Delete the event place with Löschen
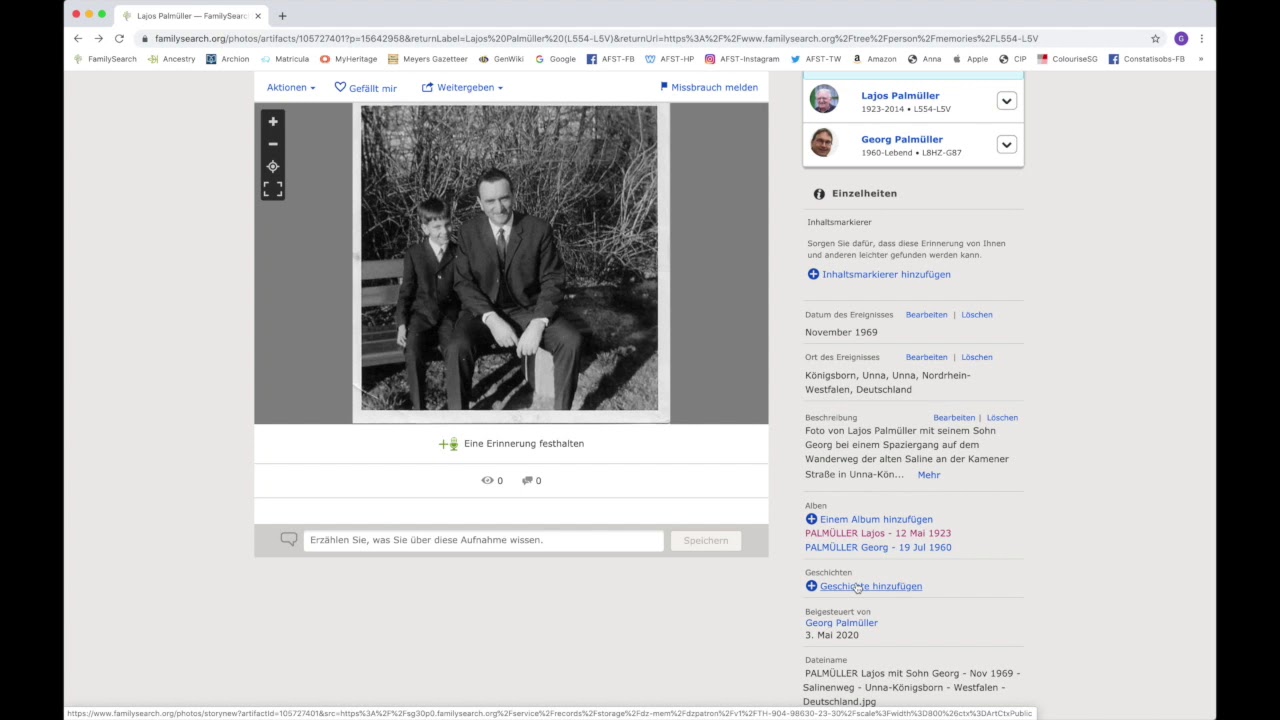This screenshot has width=1280, height=720. pyautogui.click(x=977, y=357)
